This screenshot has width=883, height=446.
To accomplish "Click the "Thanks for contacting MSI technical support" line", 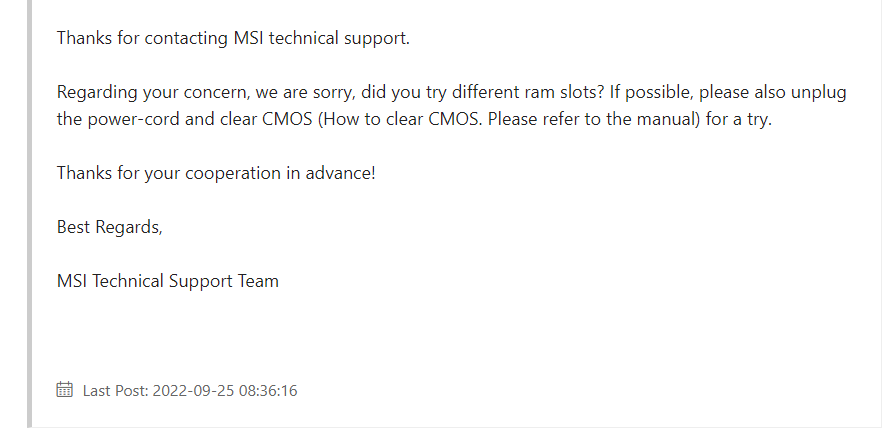I will point(233,38).
